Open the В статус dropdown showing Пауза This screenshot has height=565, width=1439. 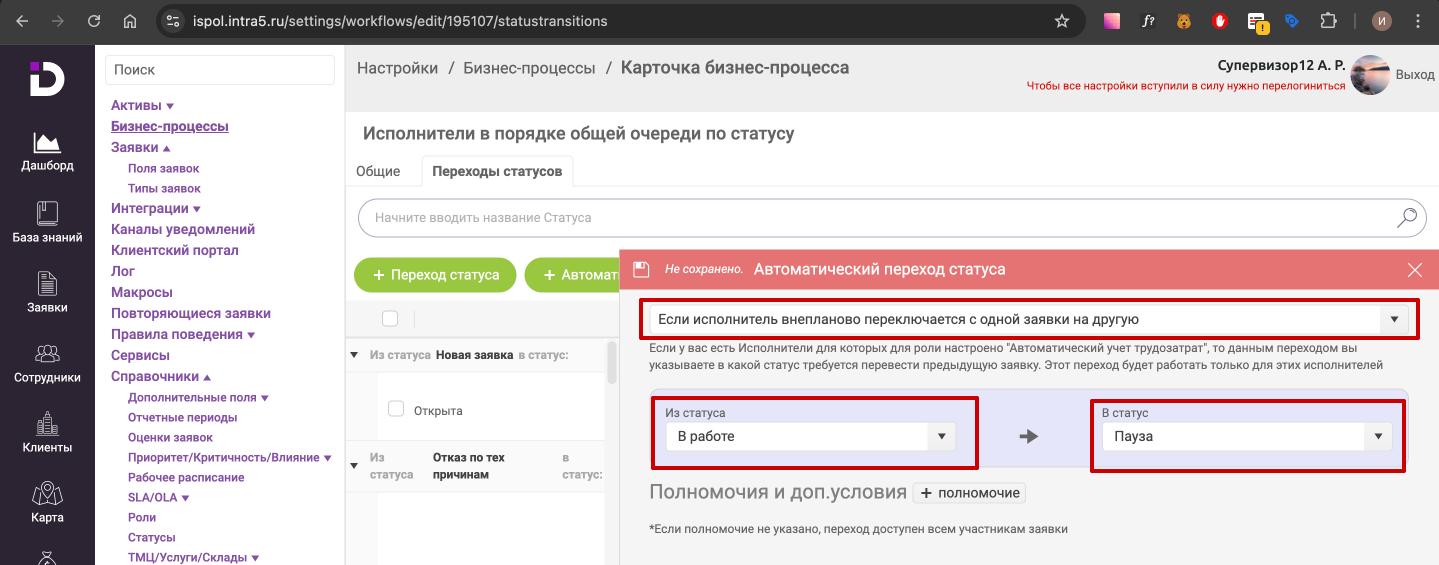1246,436
